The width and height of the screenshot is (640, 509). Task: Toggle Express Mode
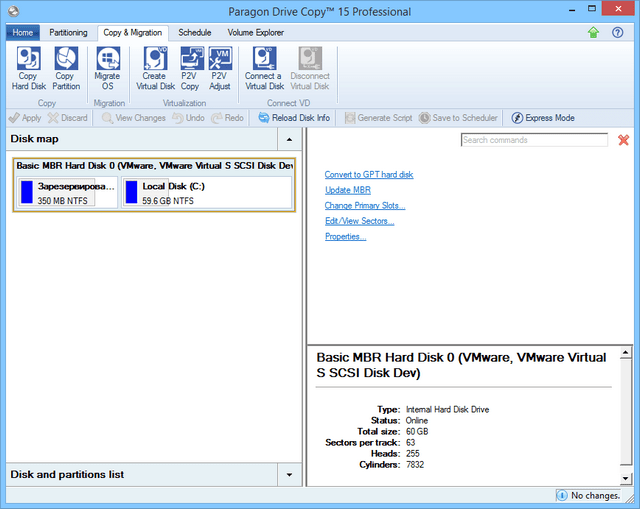click(542, 118)
